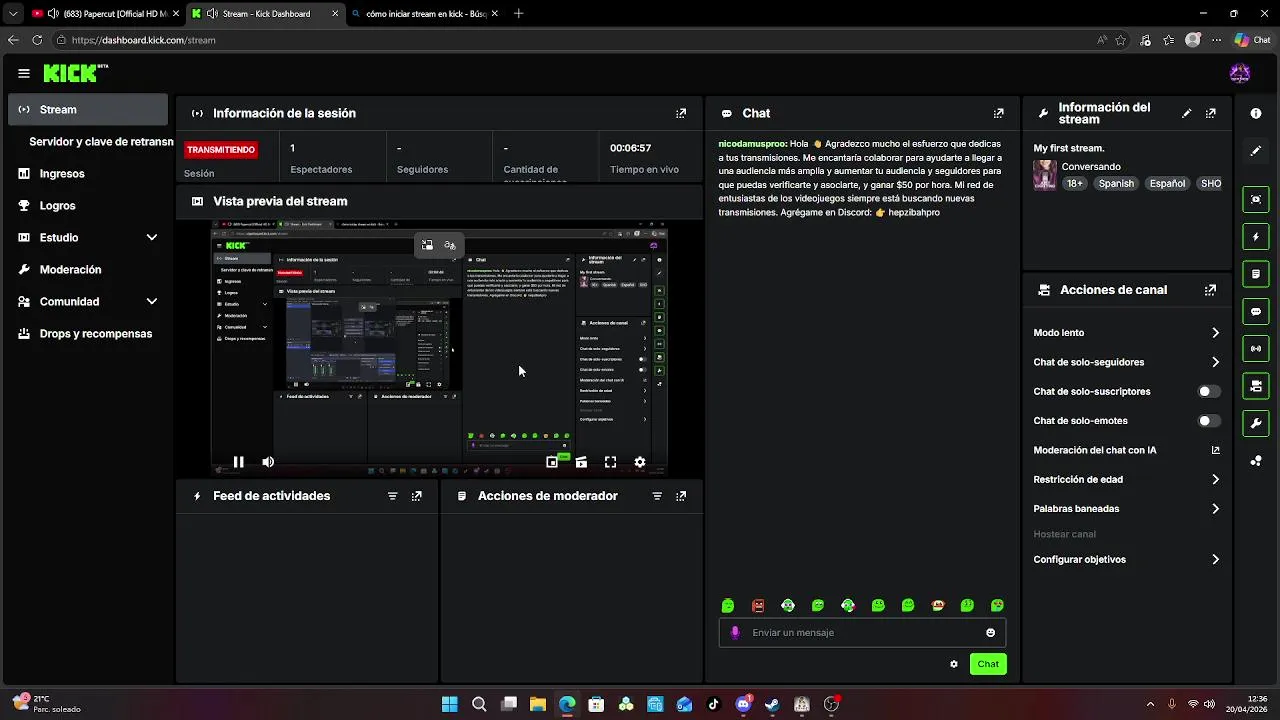The width and height of the screenshot is (1280, 720).
Task: Open Chat de solo-seguidores chevron
Action: (x=1215, y=362)
